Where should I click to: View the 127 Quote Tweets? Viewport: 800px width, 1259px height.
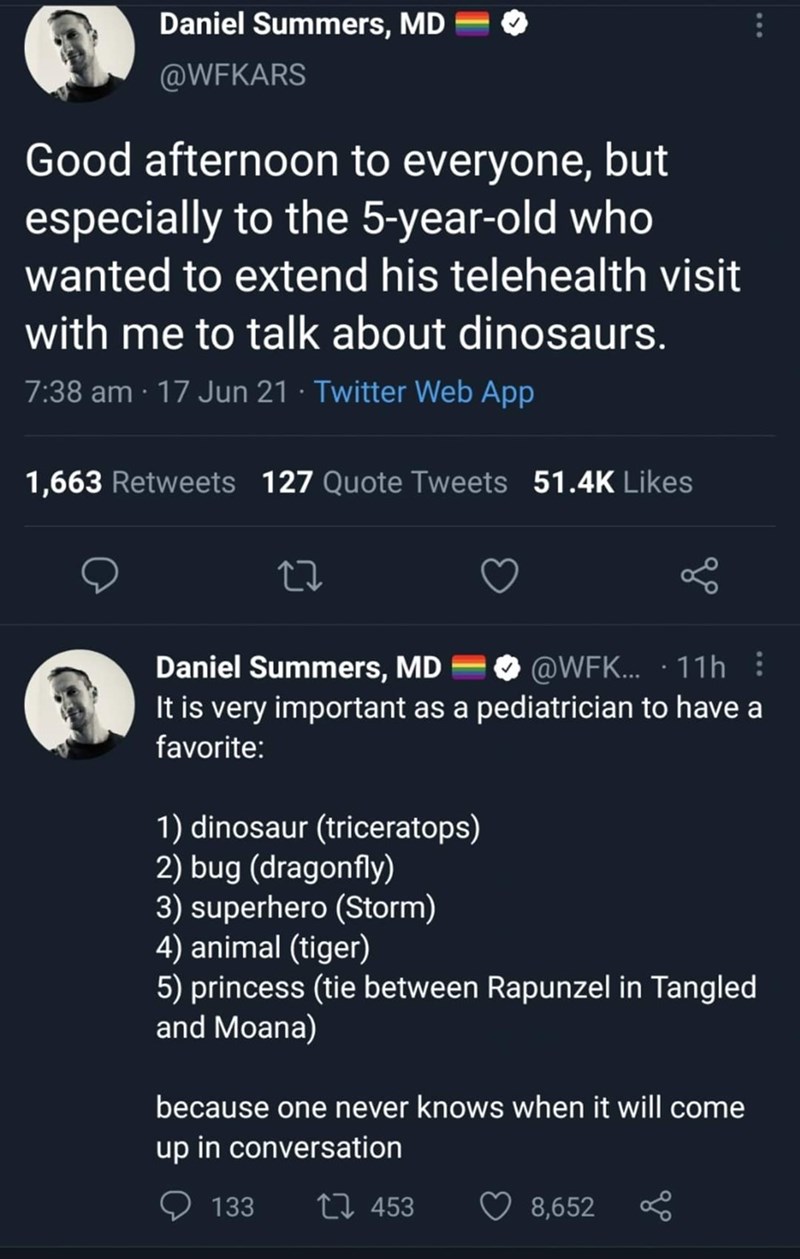click(x=384, y=483)
